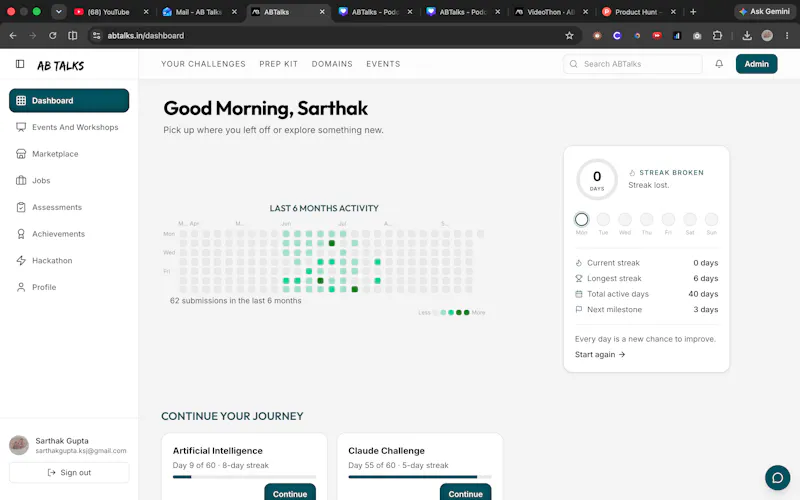This screenshot has height=500, width=800.
Task: Click the AB TALKS logo
Action: click(60, 65)
